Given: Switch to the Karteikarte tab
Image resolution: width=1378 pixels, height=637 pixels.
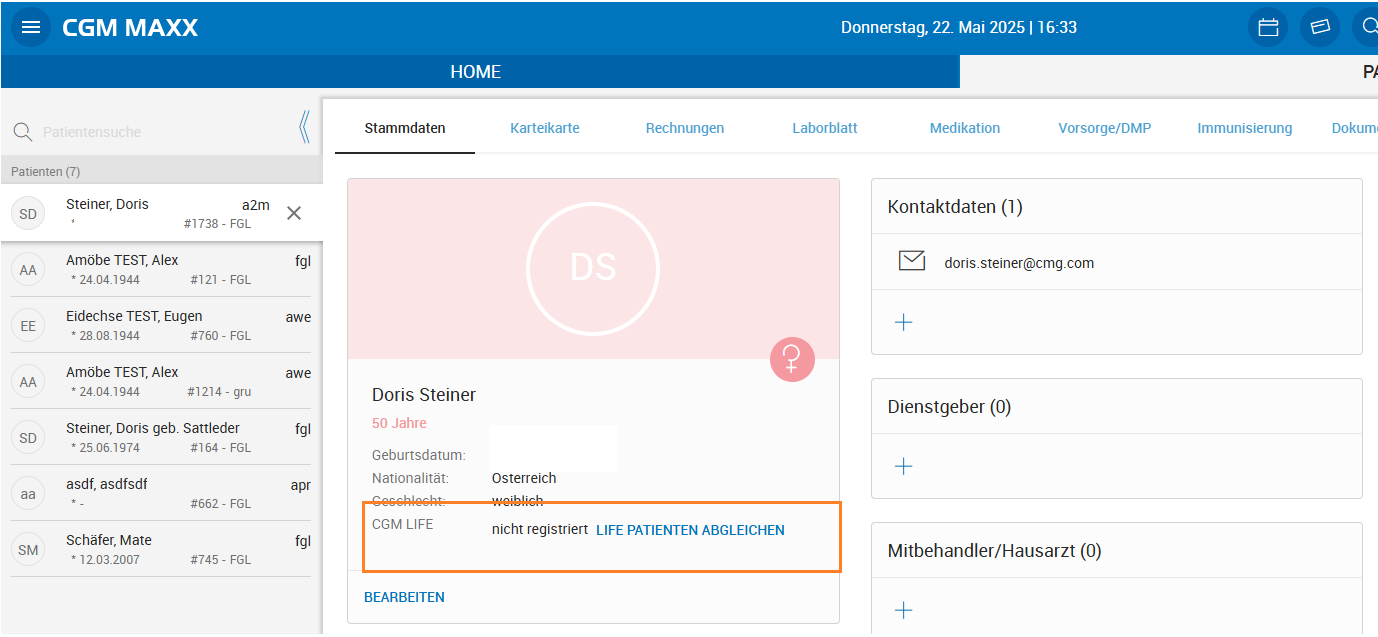Looking at the screenshot, I should (544, 128).
